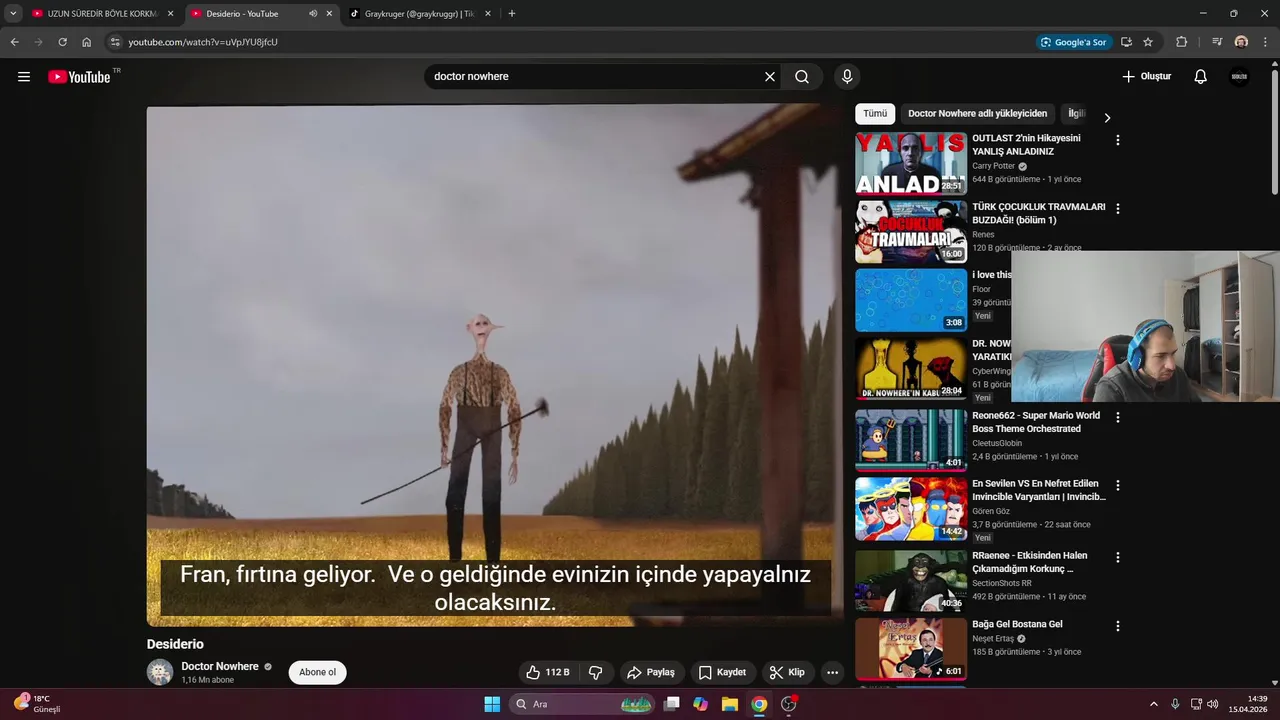Open Windows Start menu

492,704
